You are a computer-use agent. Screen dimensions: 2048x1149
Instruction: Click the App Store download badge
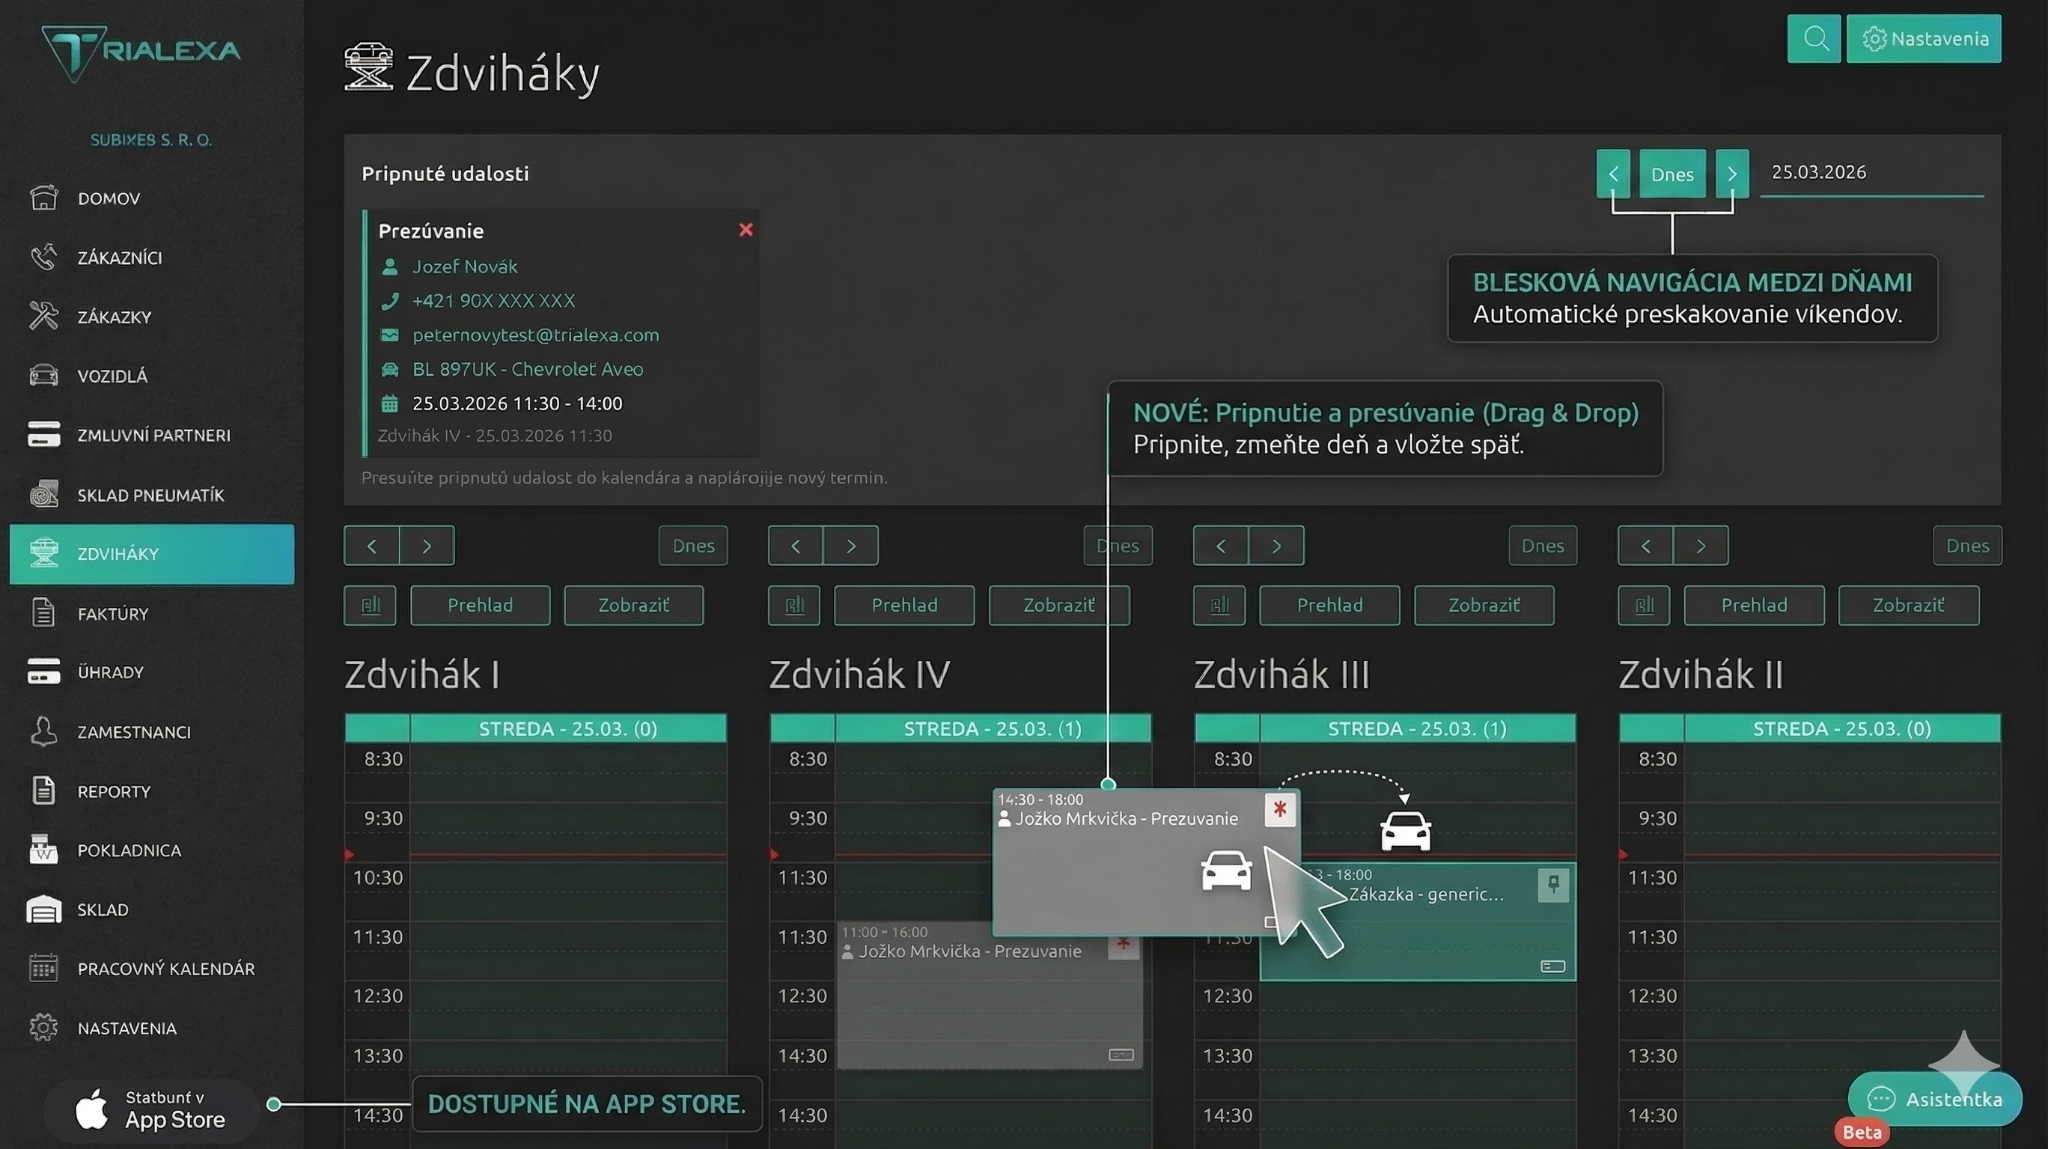152,1110
